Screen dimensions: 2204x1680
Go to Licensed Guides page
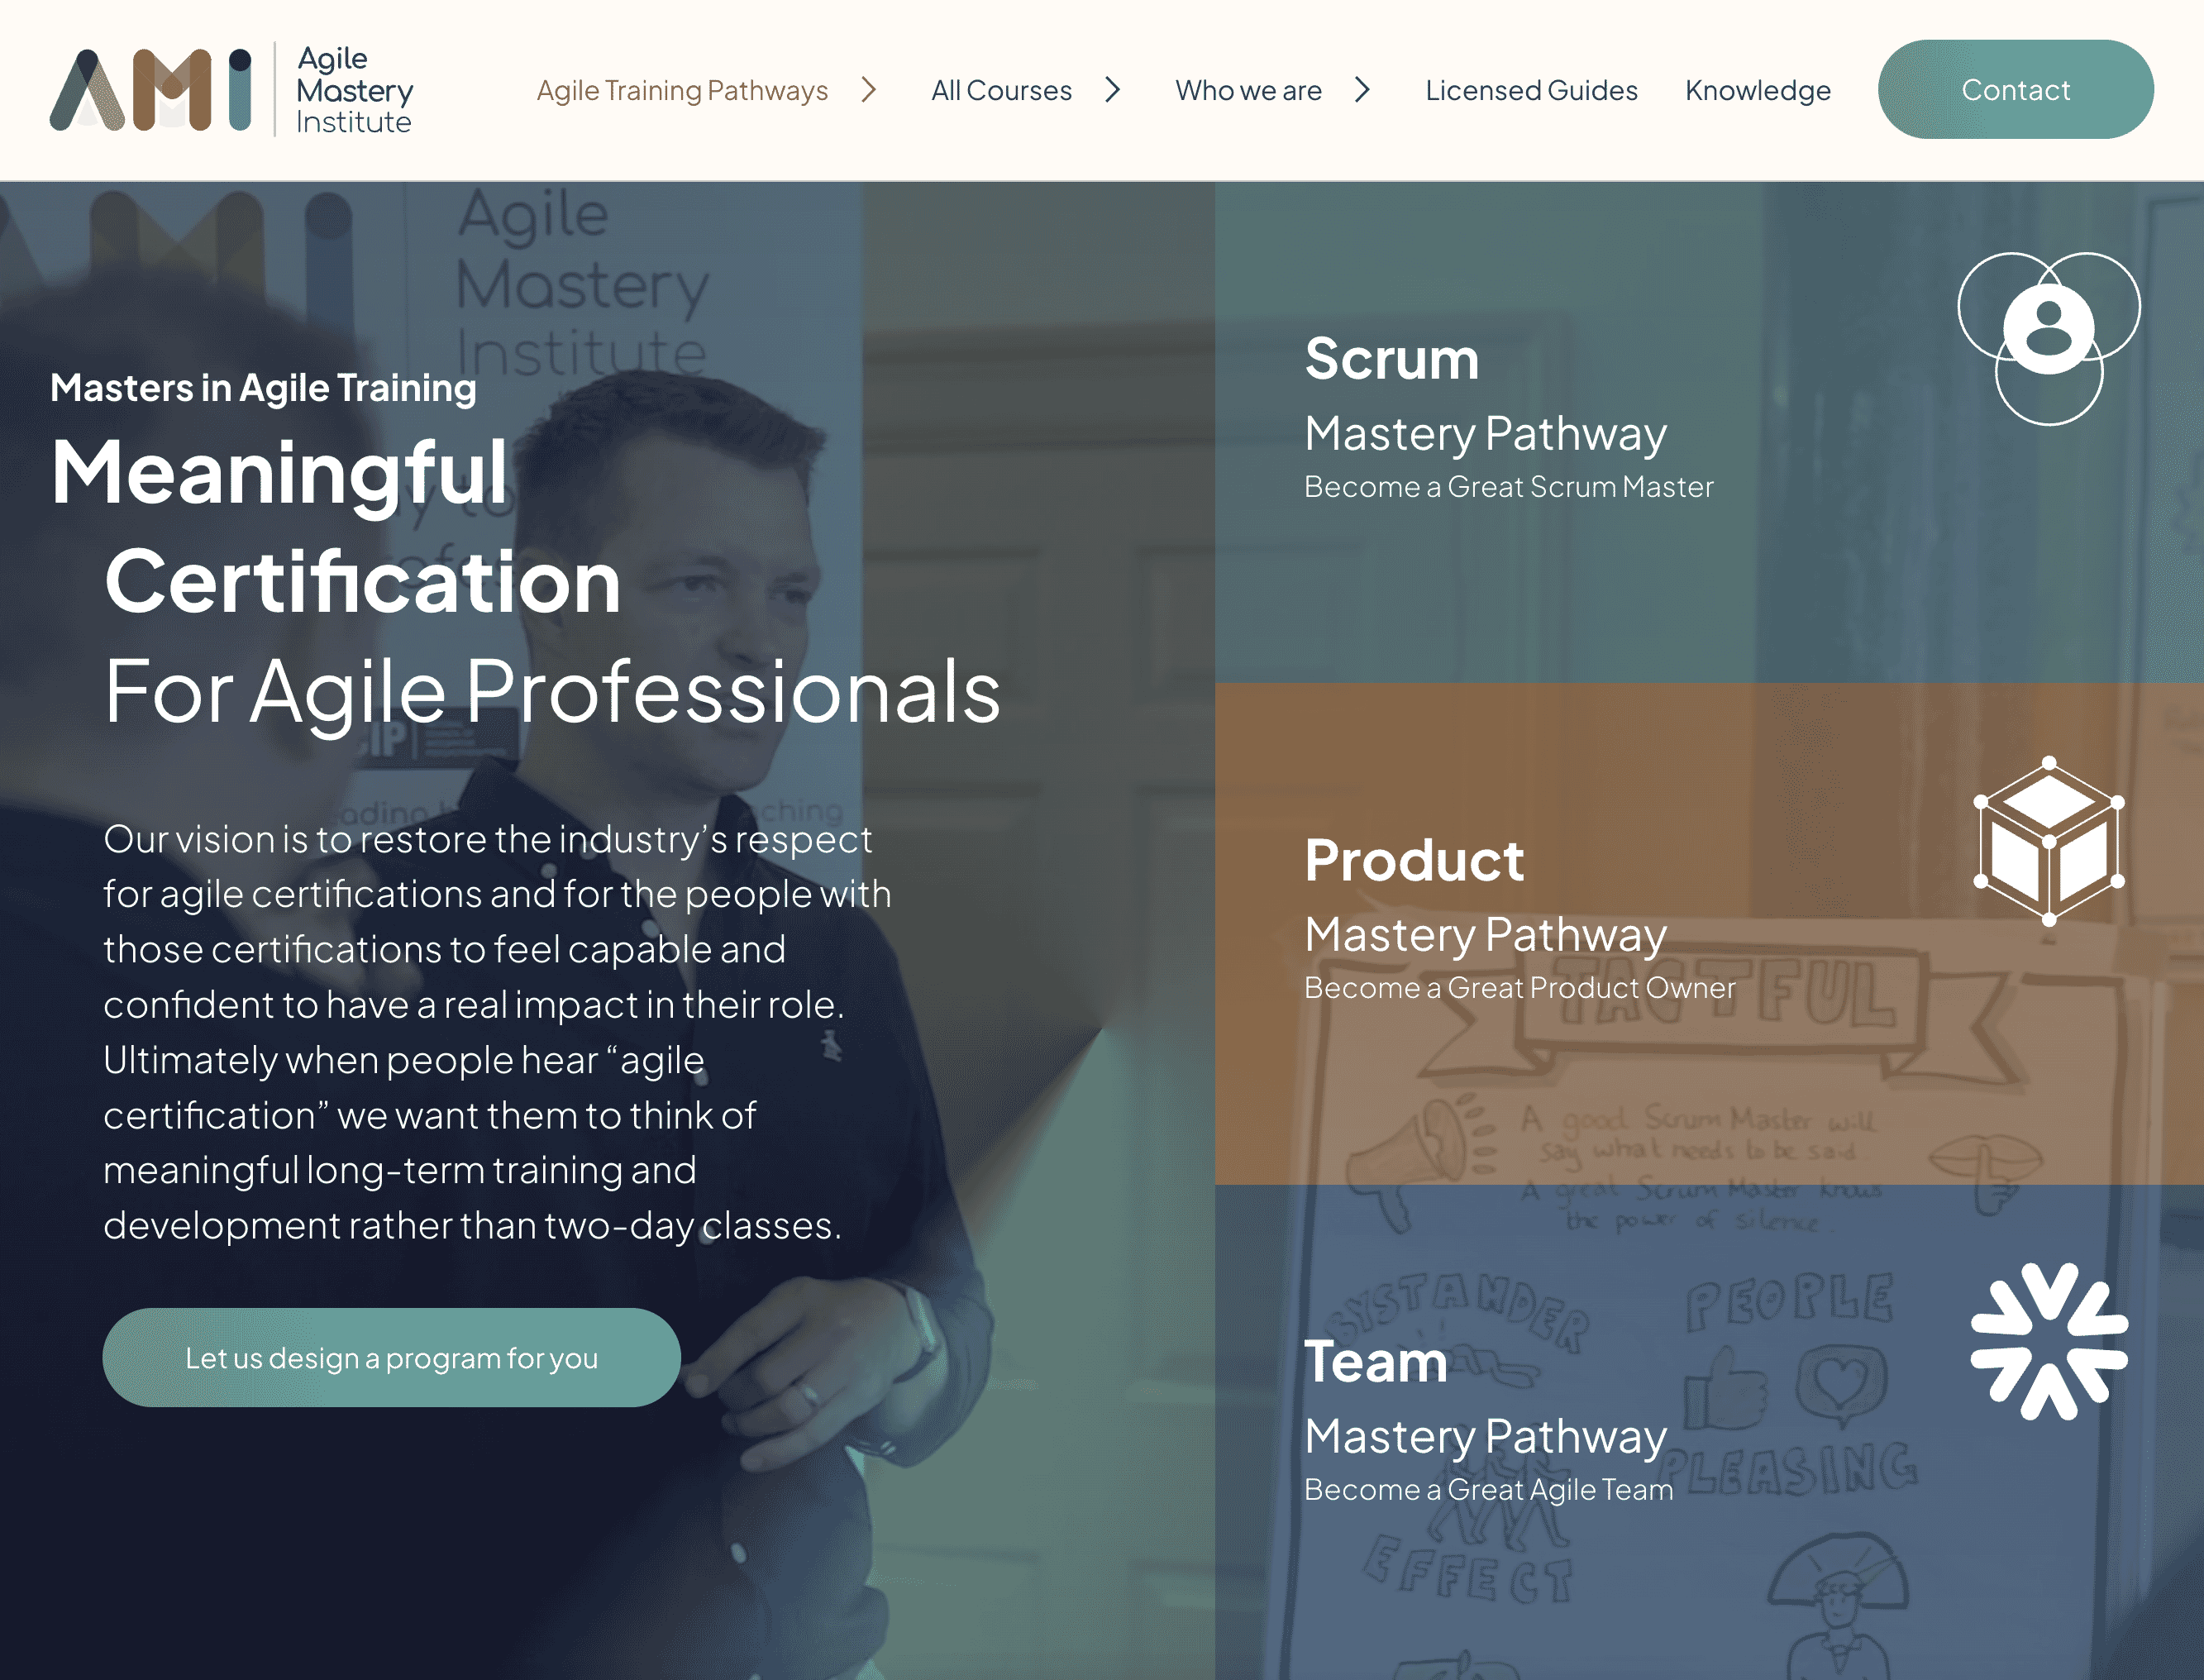coord(1531,90)
